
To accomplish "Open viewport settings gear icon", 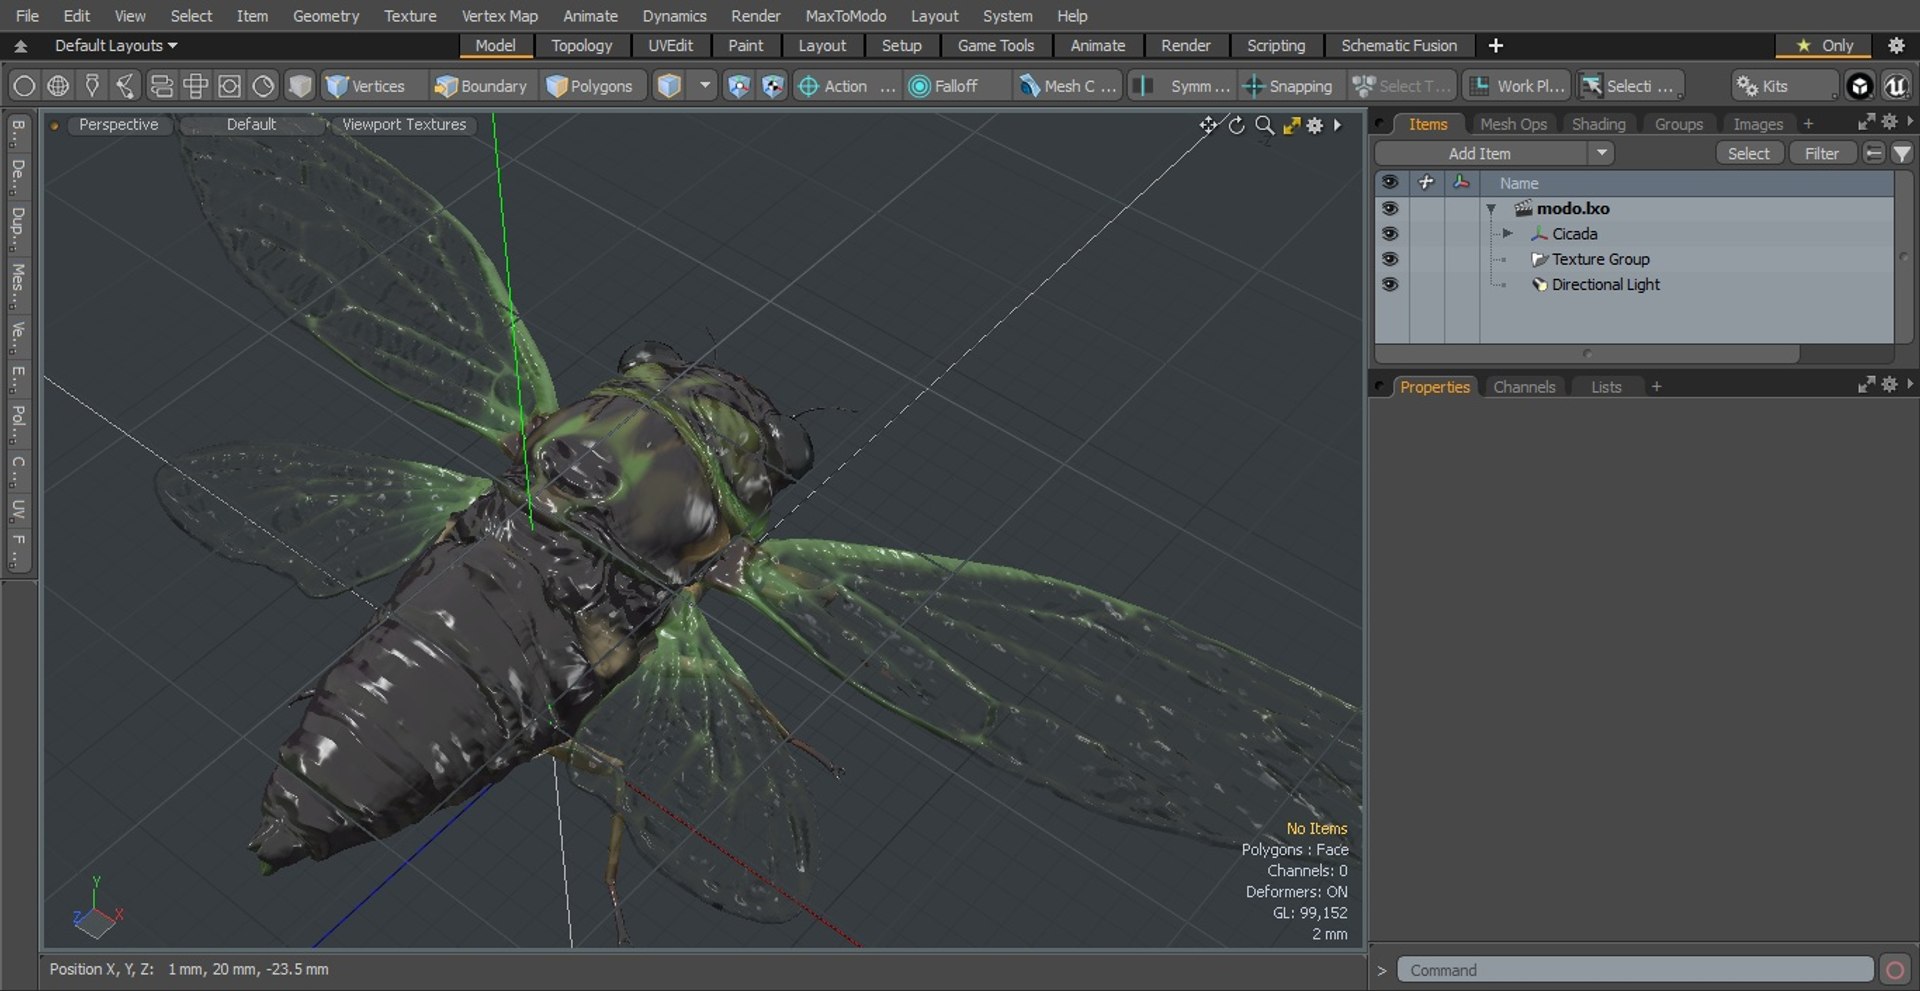I will click(1315, 125).
